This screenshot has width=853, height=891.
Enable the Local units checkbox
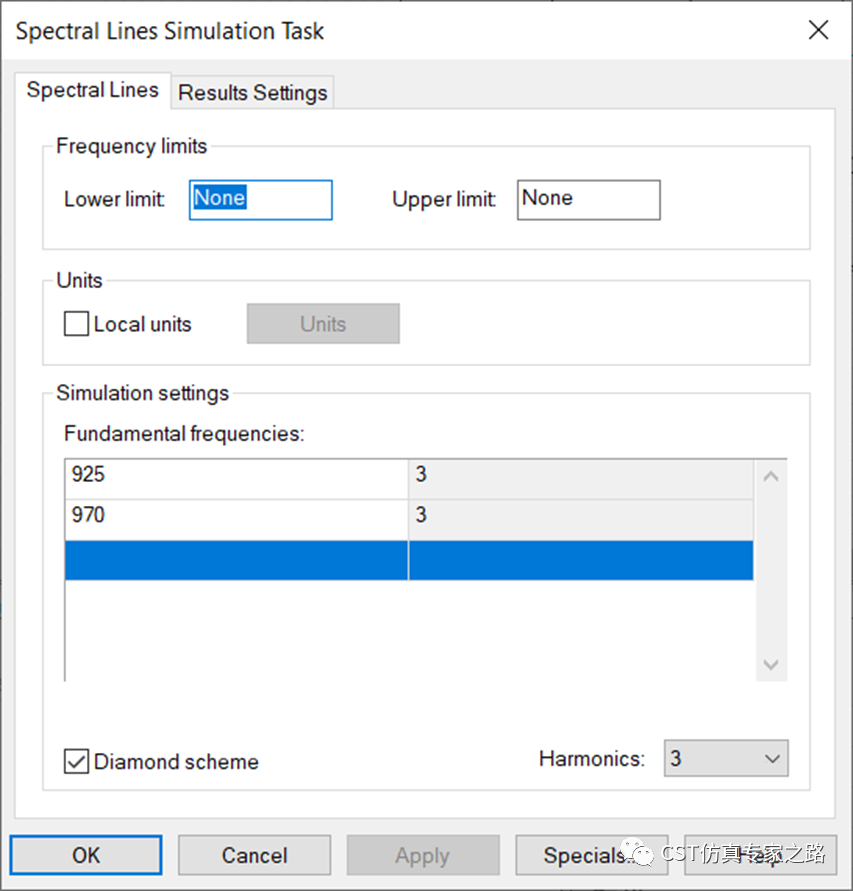tap(76, 324)
